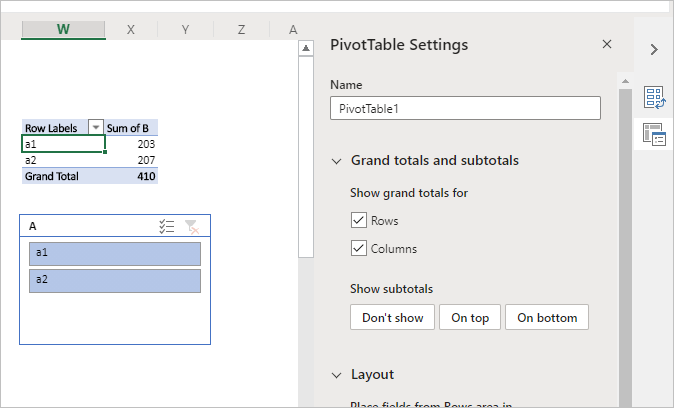Click the slicer clear filter icon
The image size is (674, 408).
(x=192, y=227)
